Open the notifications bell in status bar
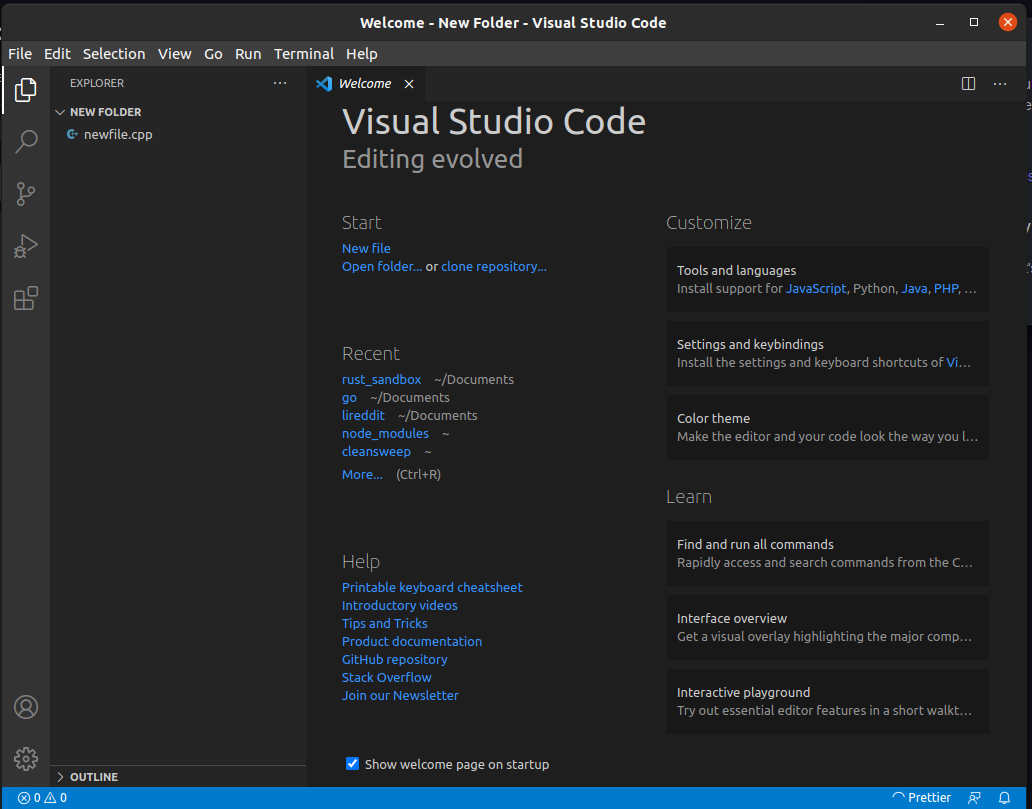The height and width of the screenshot is (809, 1032). coord(1005,798)
